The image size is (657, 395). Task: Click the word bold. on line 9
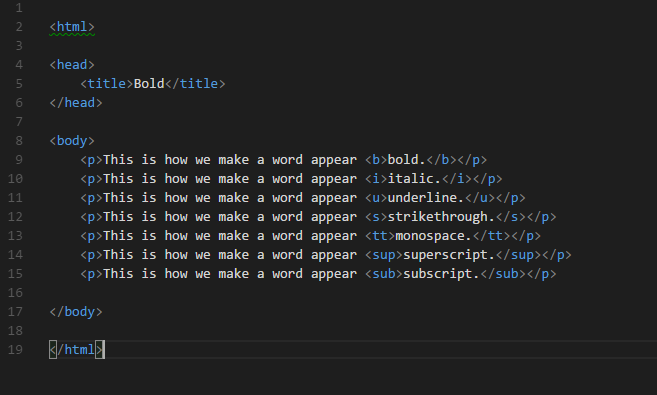[407, 160]
